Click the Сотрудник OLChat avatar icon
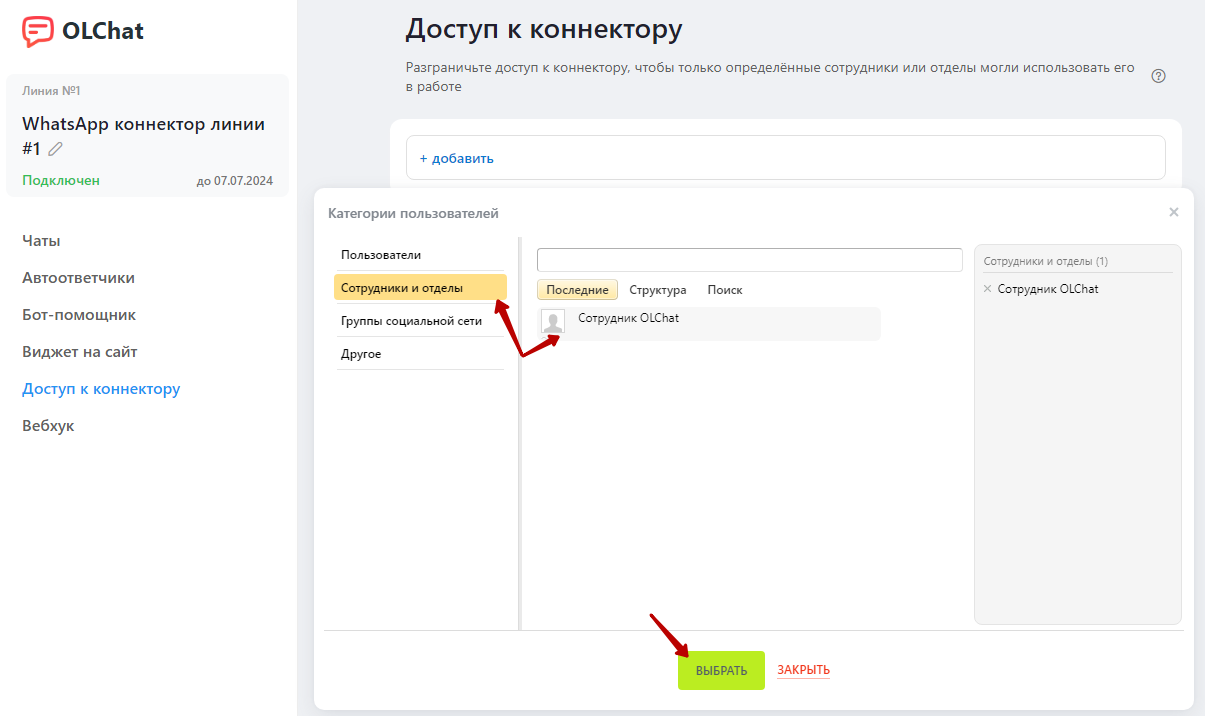This screenshot has width=1205, height=716. [553, 320]
